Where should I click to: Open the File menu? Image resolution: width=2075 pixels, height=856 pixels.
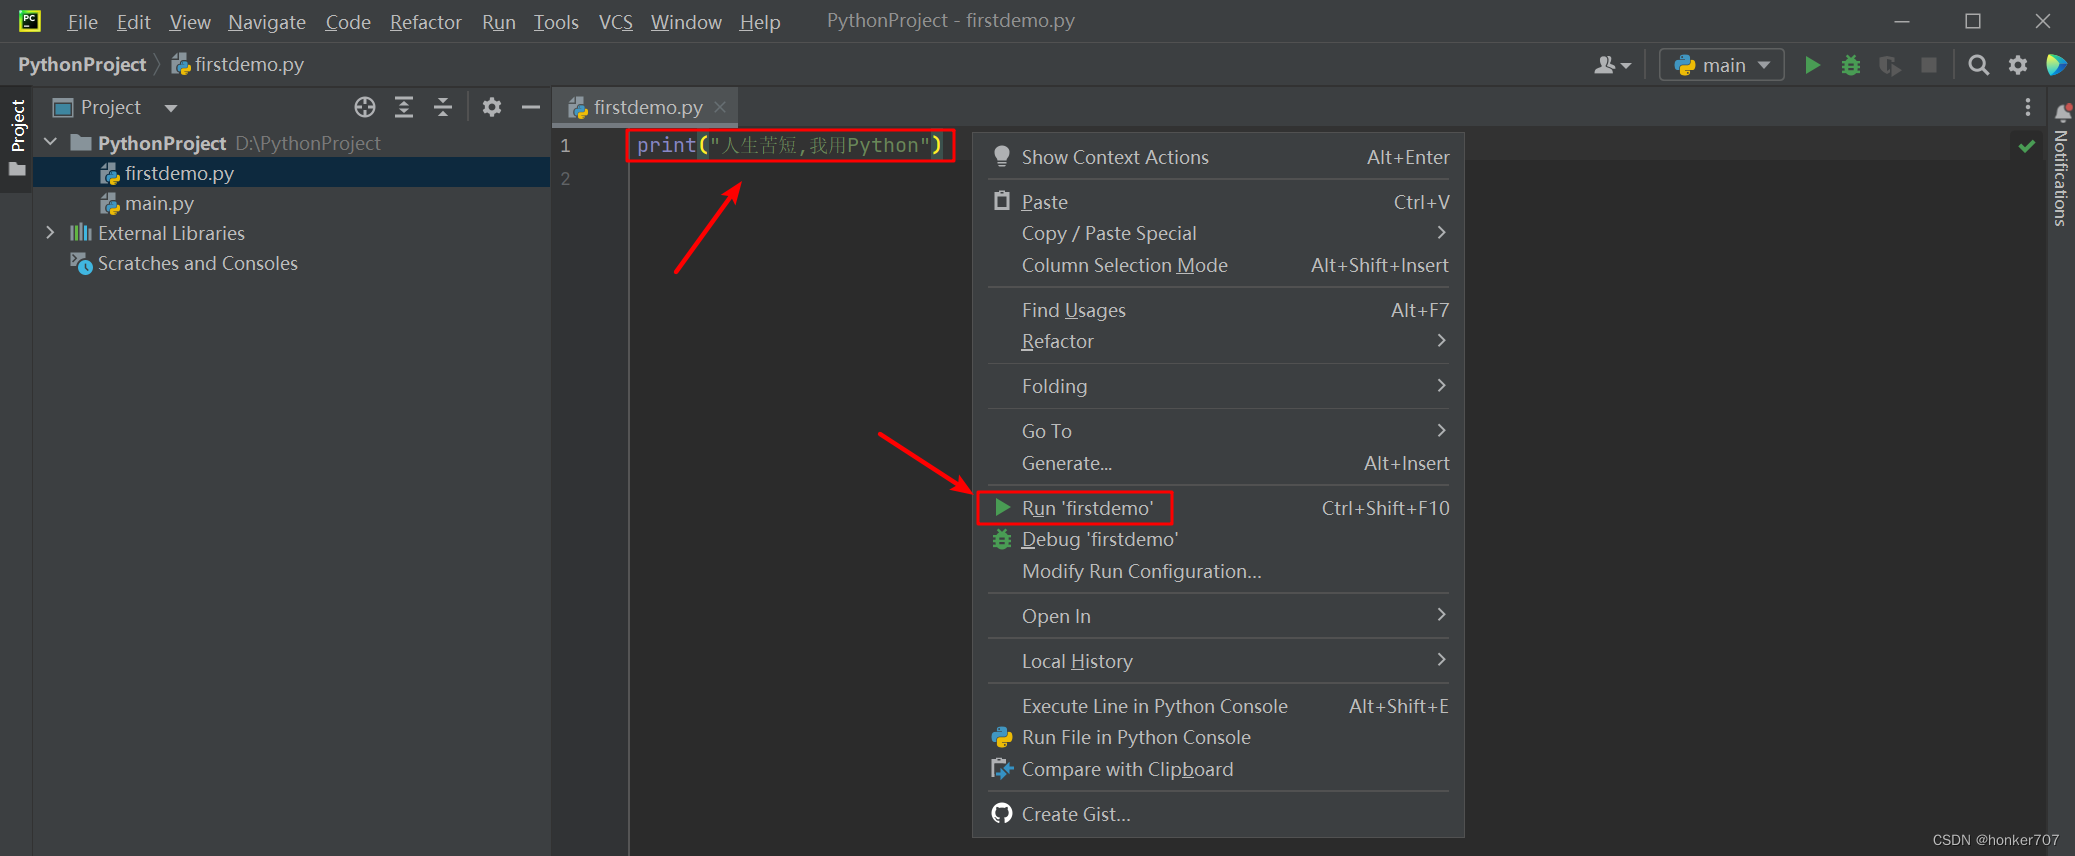(x=82, y=22)
